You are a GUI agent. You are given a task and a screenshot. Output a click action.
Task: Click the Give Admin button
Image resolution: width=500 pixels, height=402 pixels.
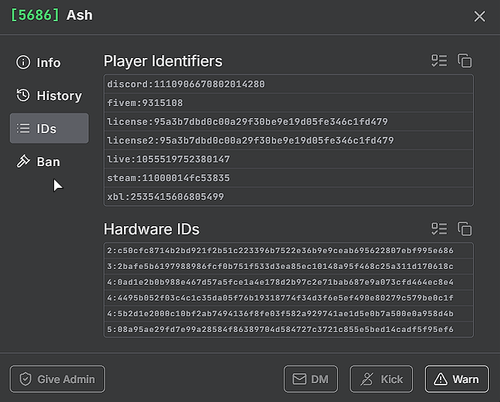coord(57,379)
